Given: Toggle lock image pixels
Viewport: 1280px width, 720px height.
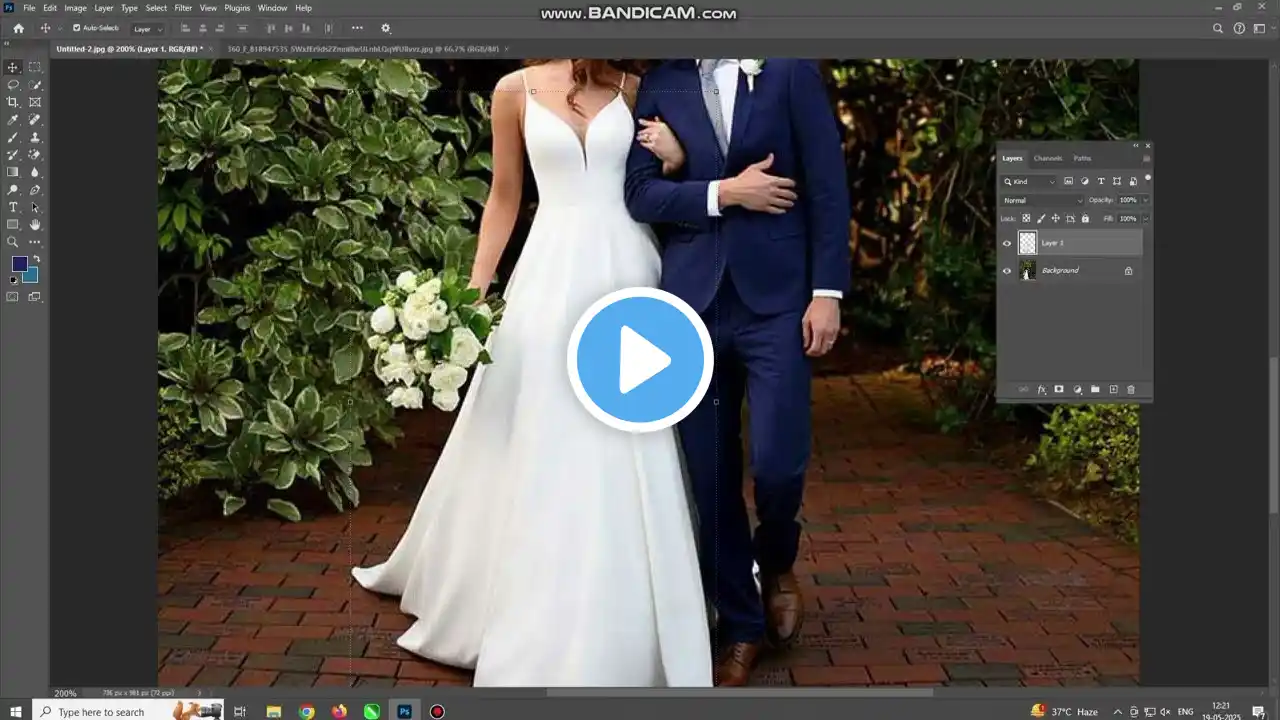Looking at the screenshot, I should pos(1041,218).
